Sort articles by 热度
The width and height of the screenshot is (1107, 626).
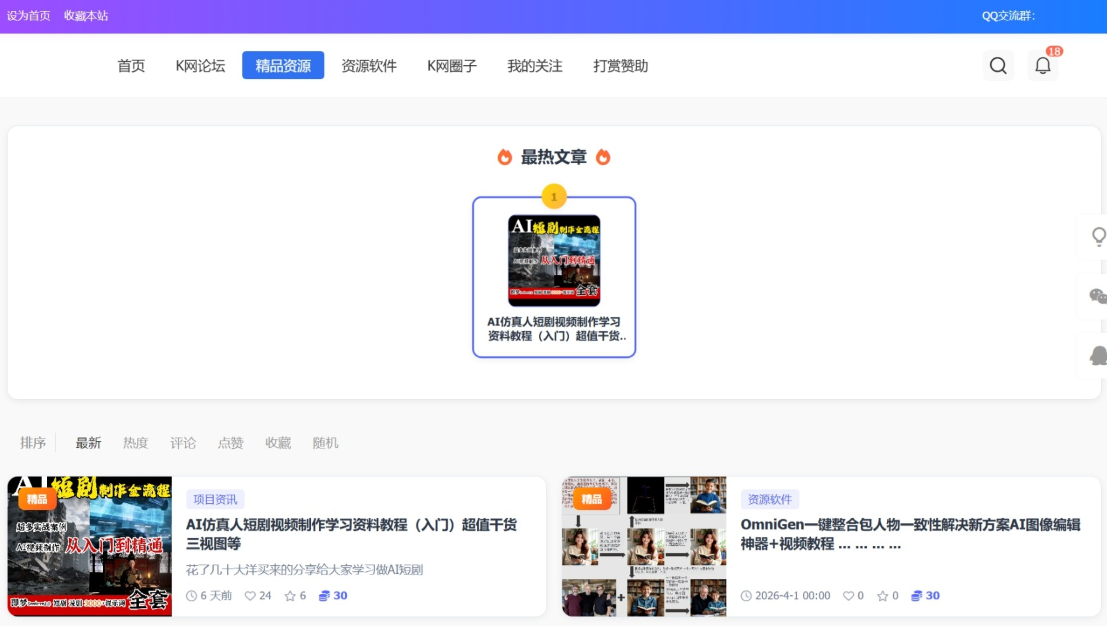pyautogui.click(x=135, y=443)
